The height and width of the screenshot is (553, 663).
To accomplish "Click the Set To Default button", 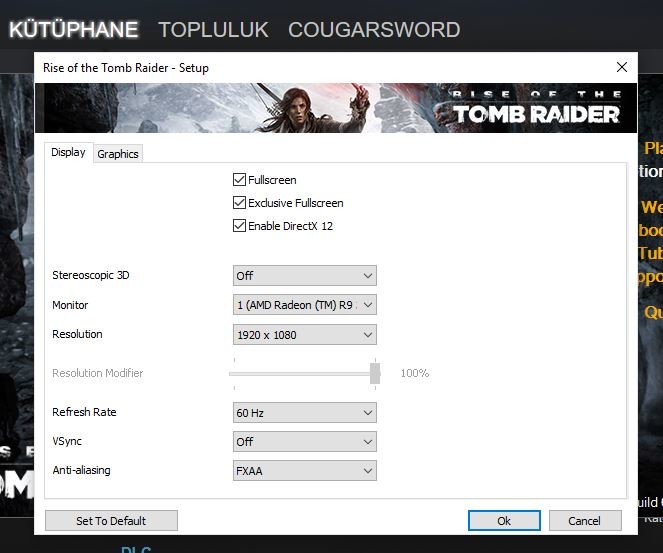I will [111, 520].
